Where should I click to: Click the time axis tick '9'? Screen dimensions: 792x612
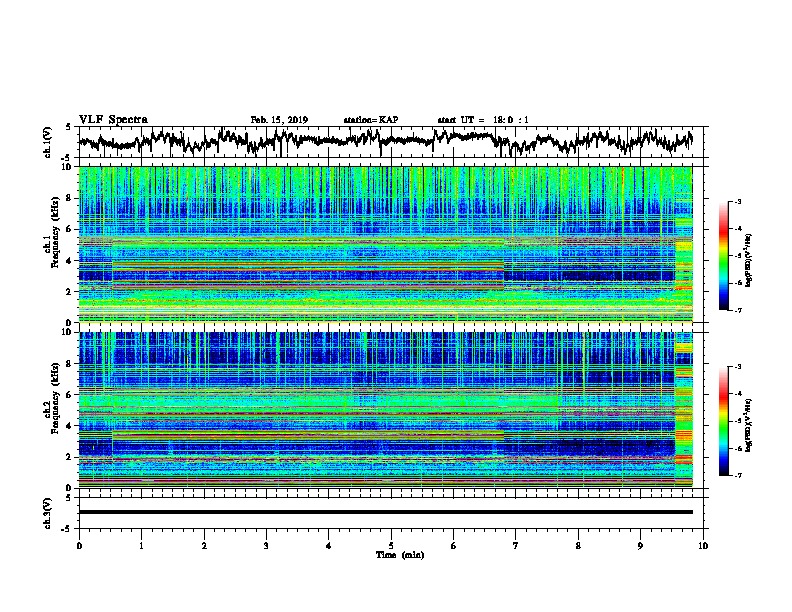click(x=640, y=546)
